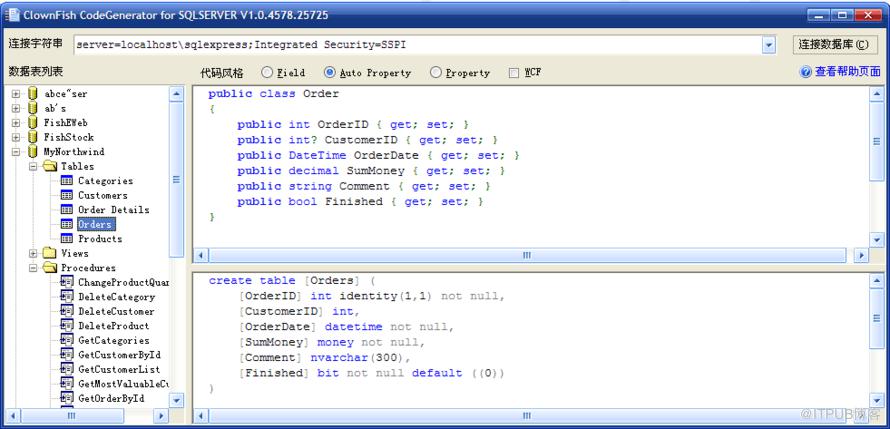Expand the ab's database node

[16, 108]
